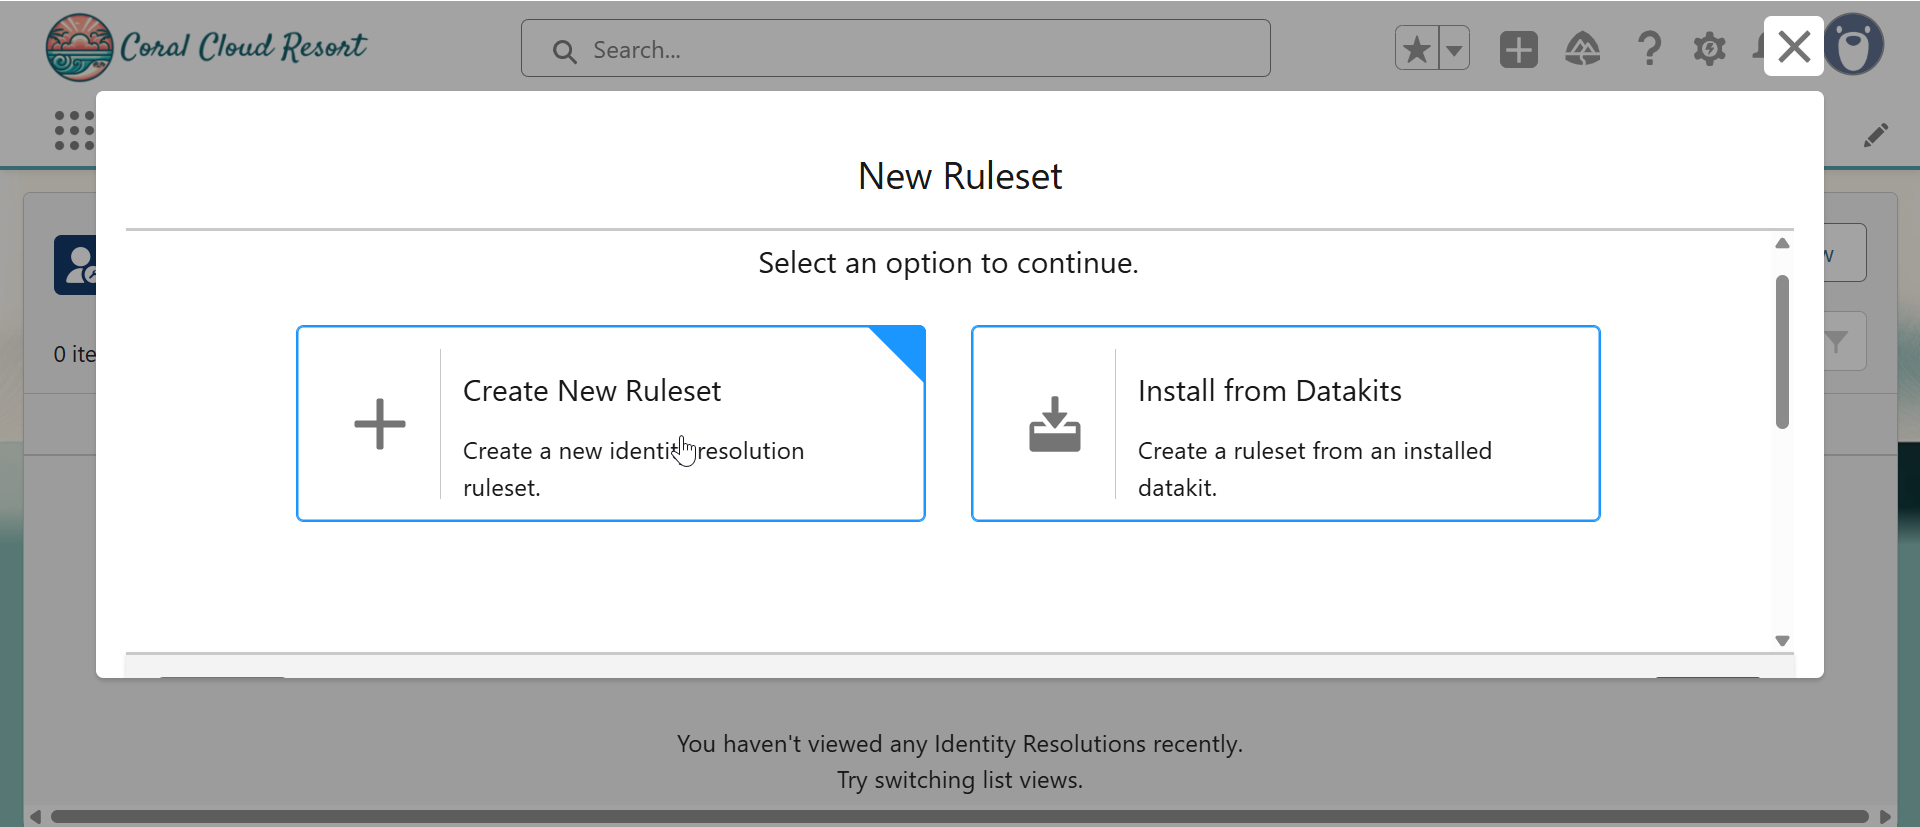Click the pencil edit navigation icon
The height and width of the screenshot is (827, 1920).
point(1875,135)
